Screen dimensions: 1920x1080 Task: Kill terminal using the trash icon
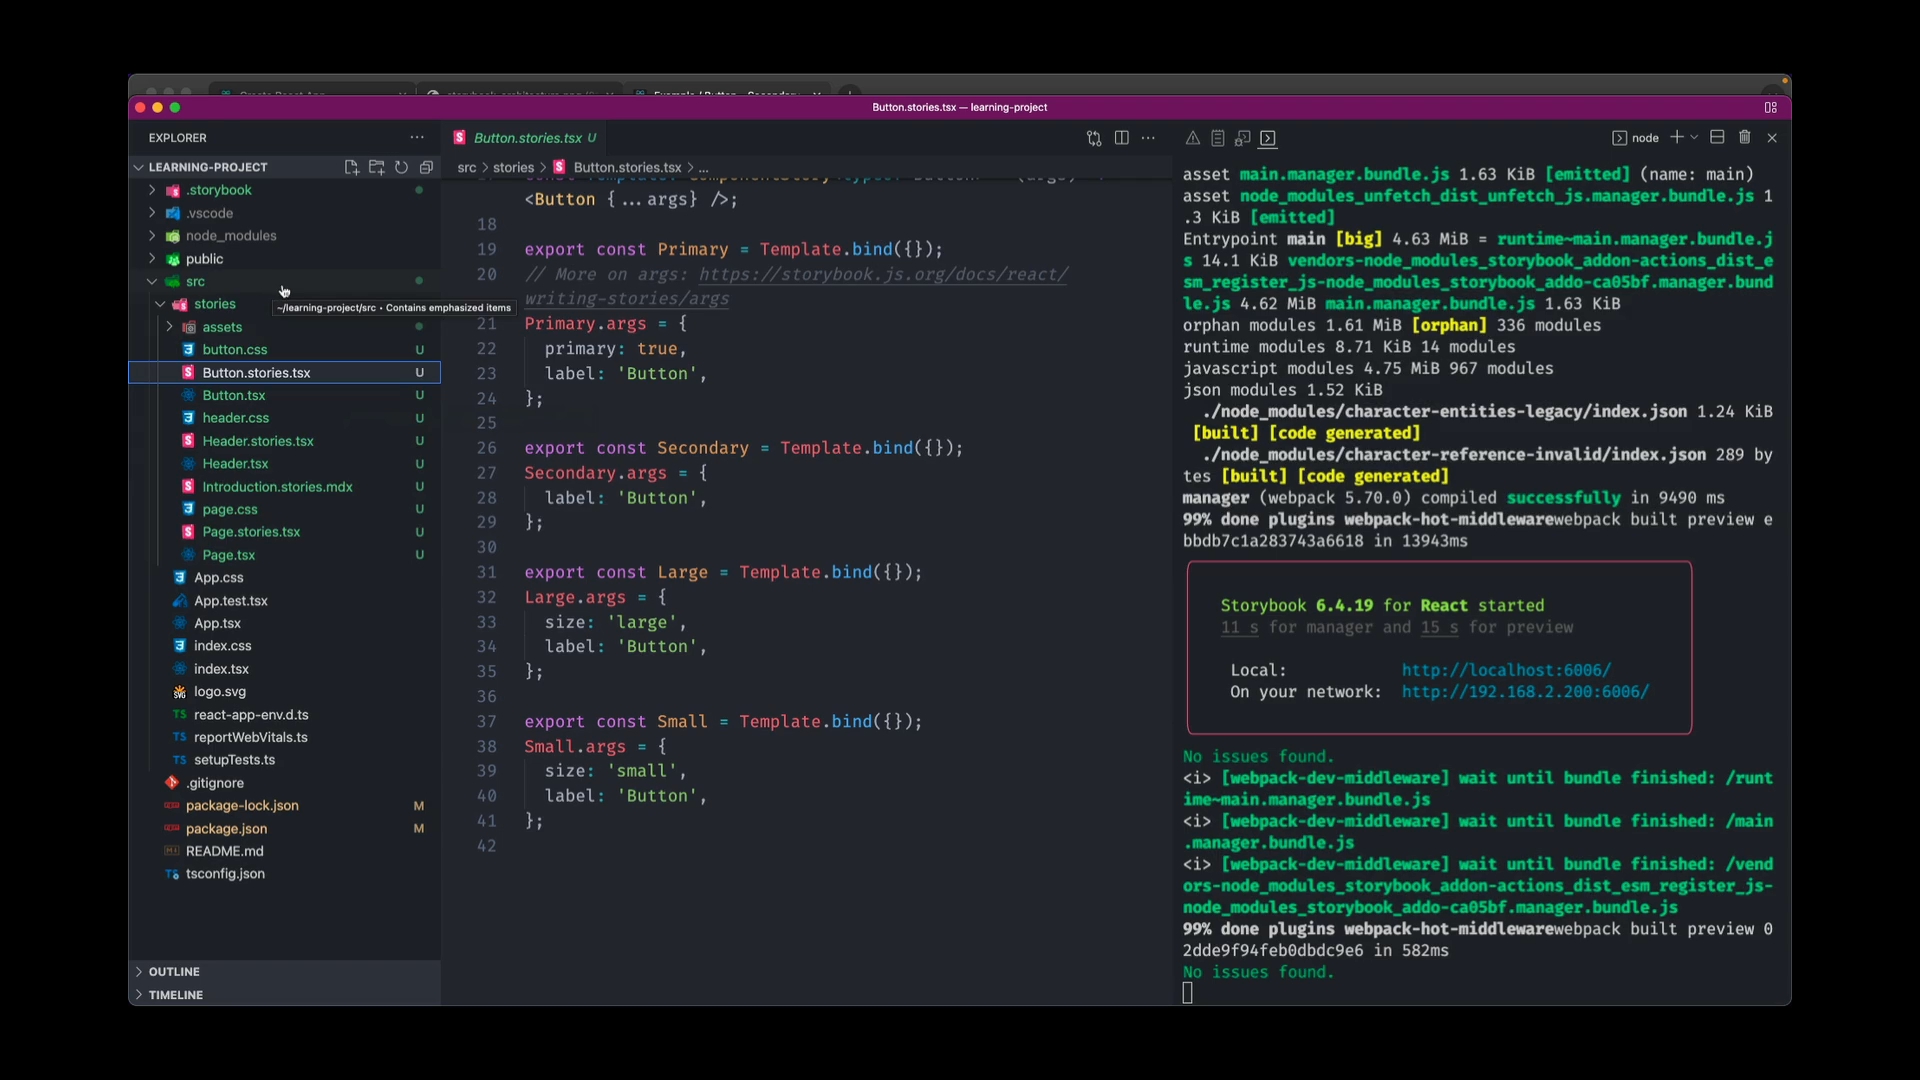coord(1744,137)
